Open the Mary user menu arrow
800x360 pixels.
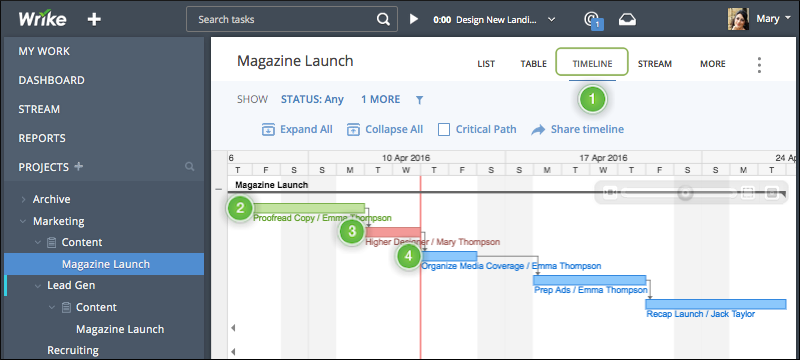(788, 19)
